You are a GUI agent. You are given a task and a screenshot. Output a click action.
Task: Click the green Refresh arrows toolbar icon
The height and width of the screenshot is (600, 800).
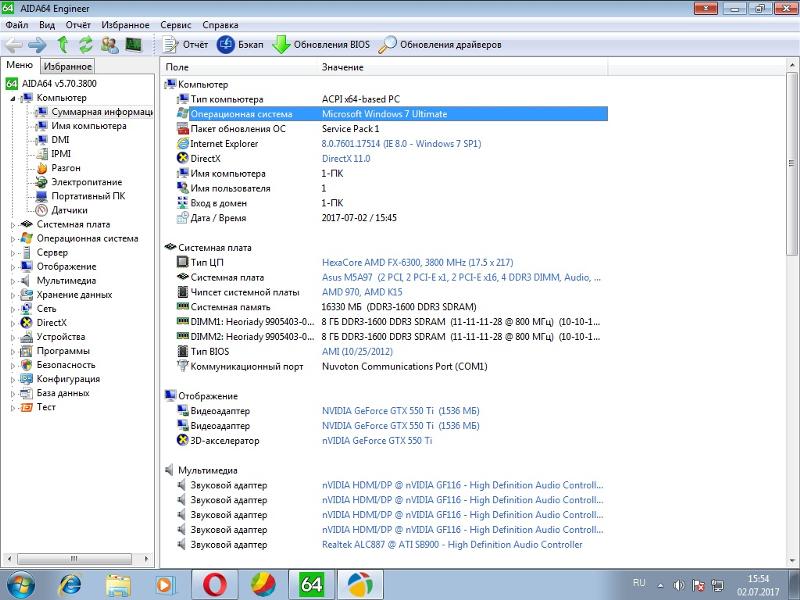coord(86,45)
